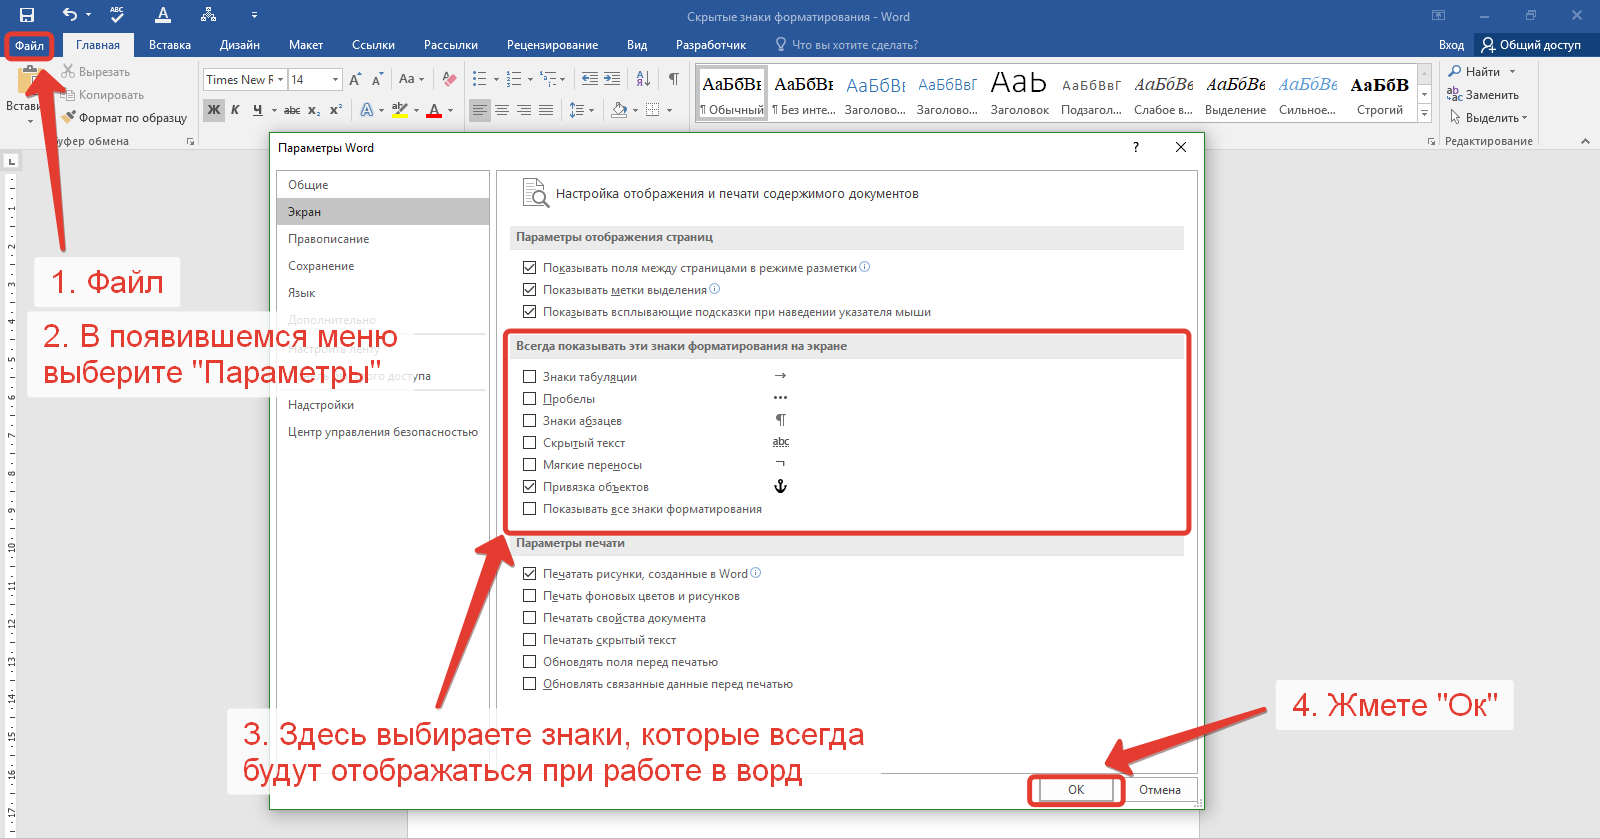Switch to the Дизайн tab
The width and height of the screenshot is (1600, 839).
240,45
